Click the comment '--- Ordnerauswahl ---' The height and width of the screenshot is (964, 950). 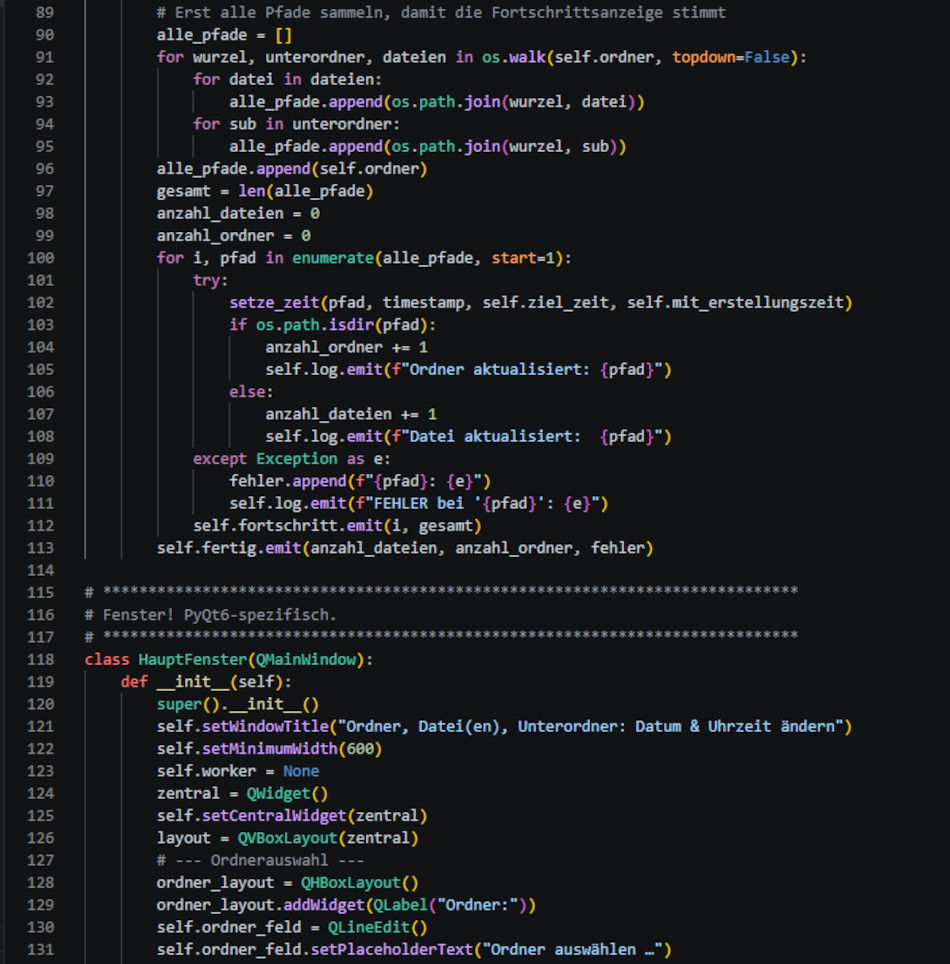(x=269, y=860)
